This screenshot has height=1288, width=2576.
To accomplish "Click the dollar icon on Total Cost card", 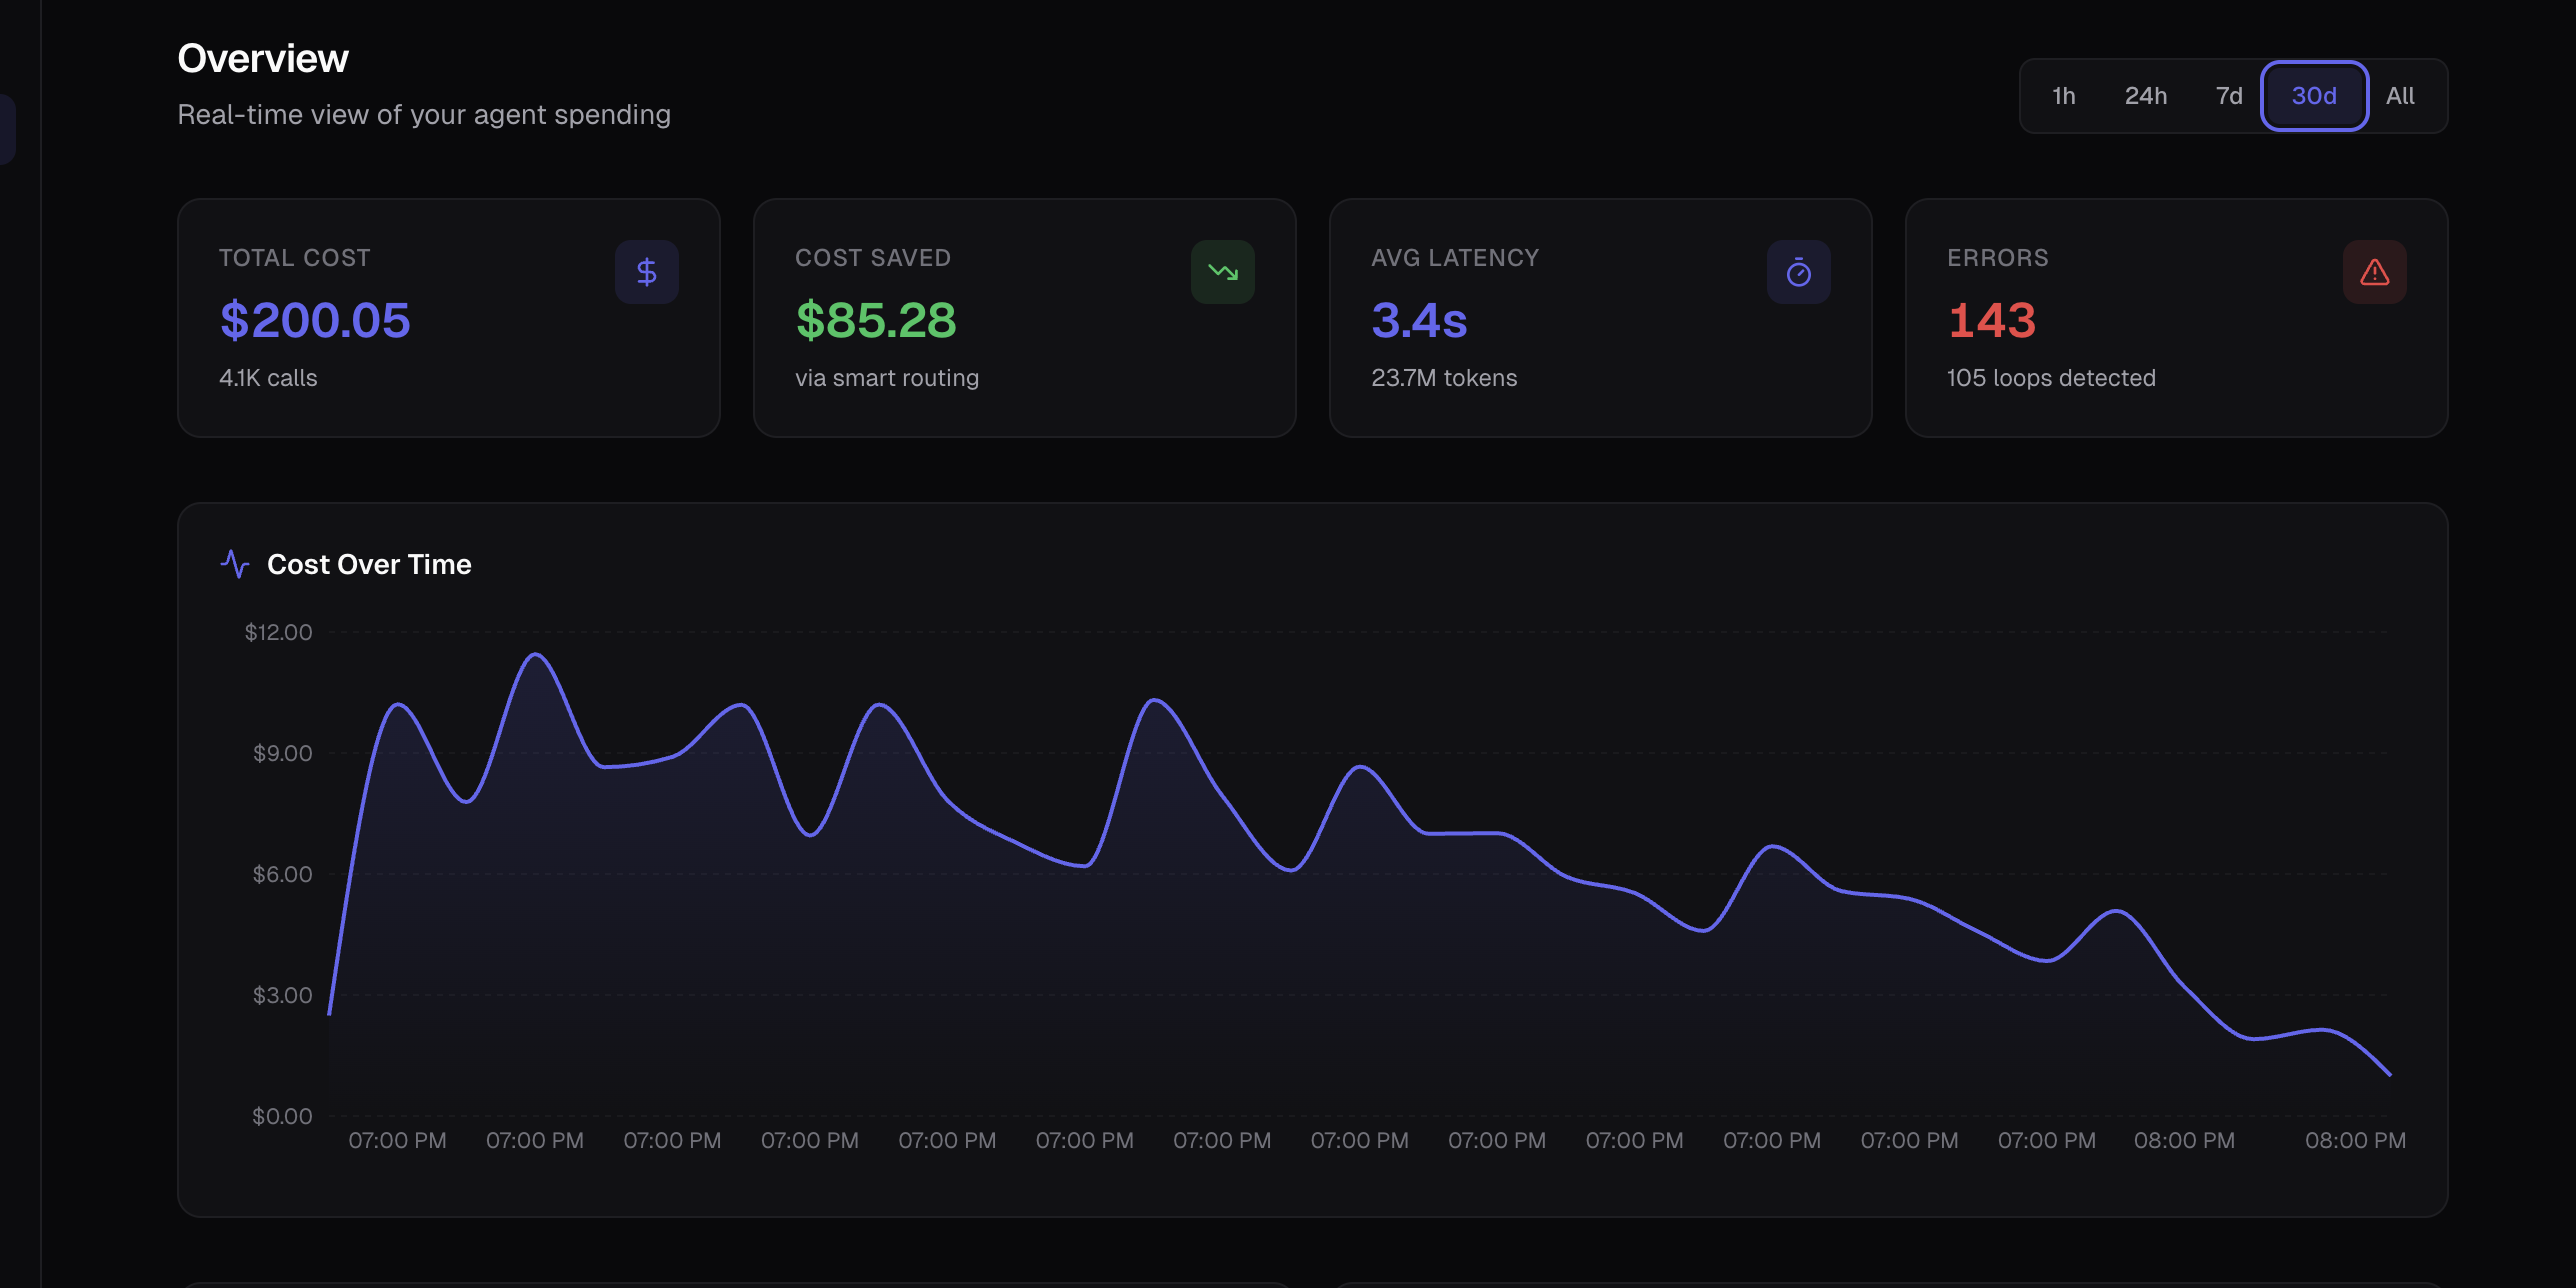I will 646,271.
